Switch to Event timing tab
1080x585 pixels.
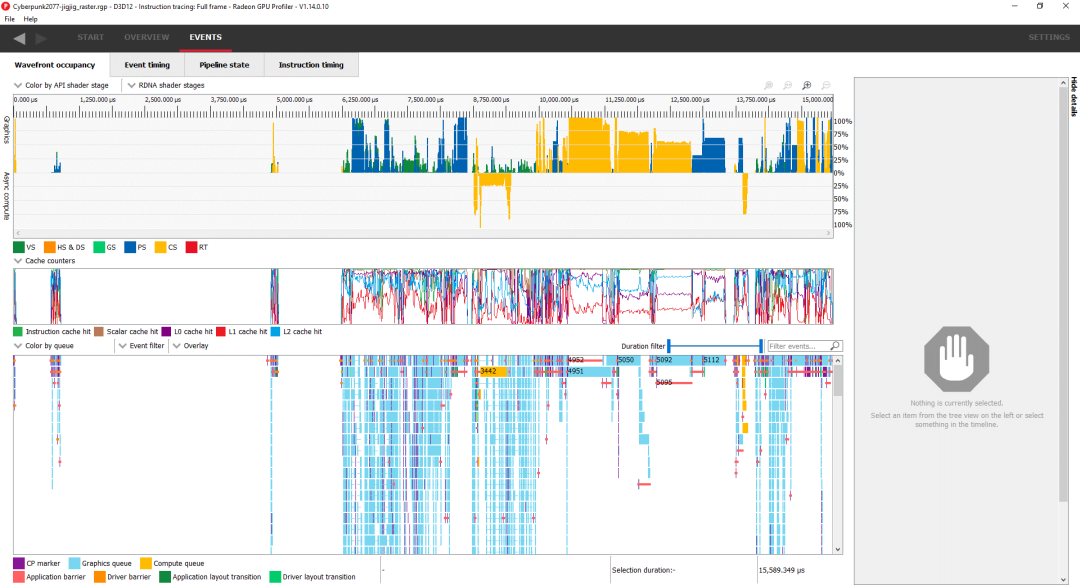coord(147,65)
